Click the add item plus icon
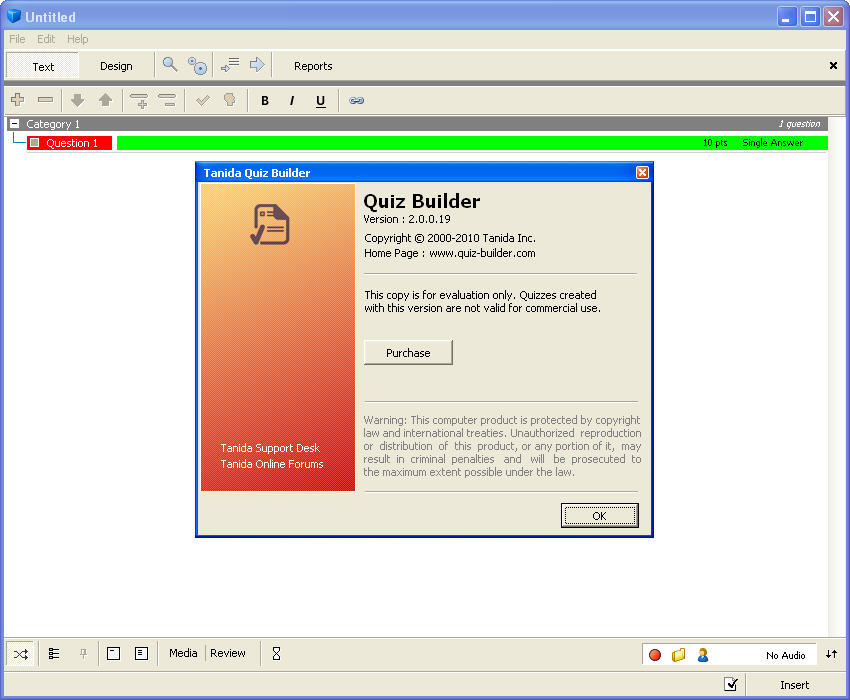850x700 pixels. (x=17, y=100)
